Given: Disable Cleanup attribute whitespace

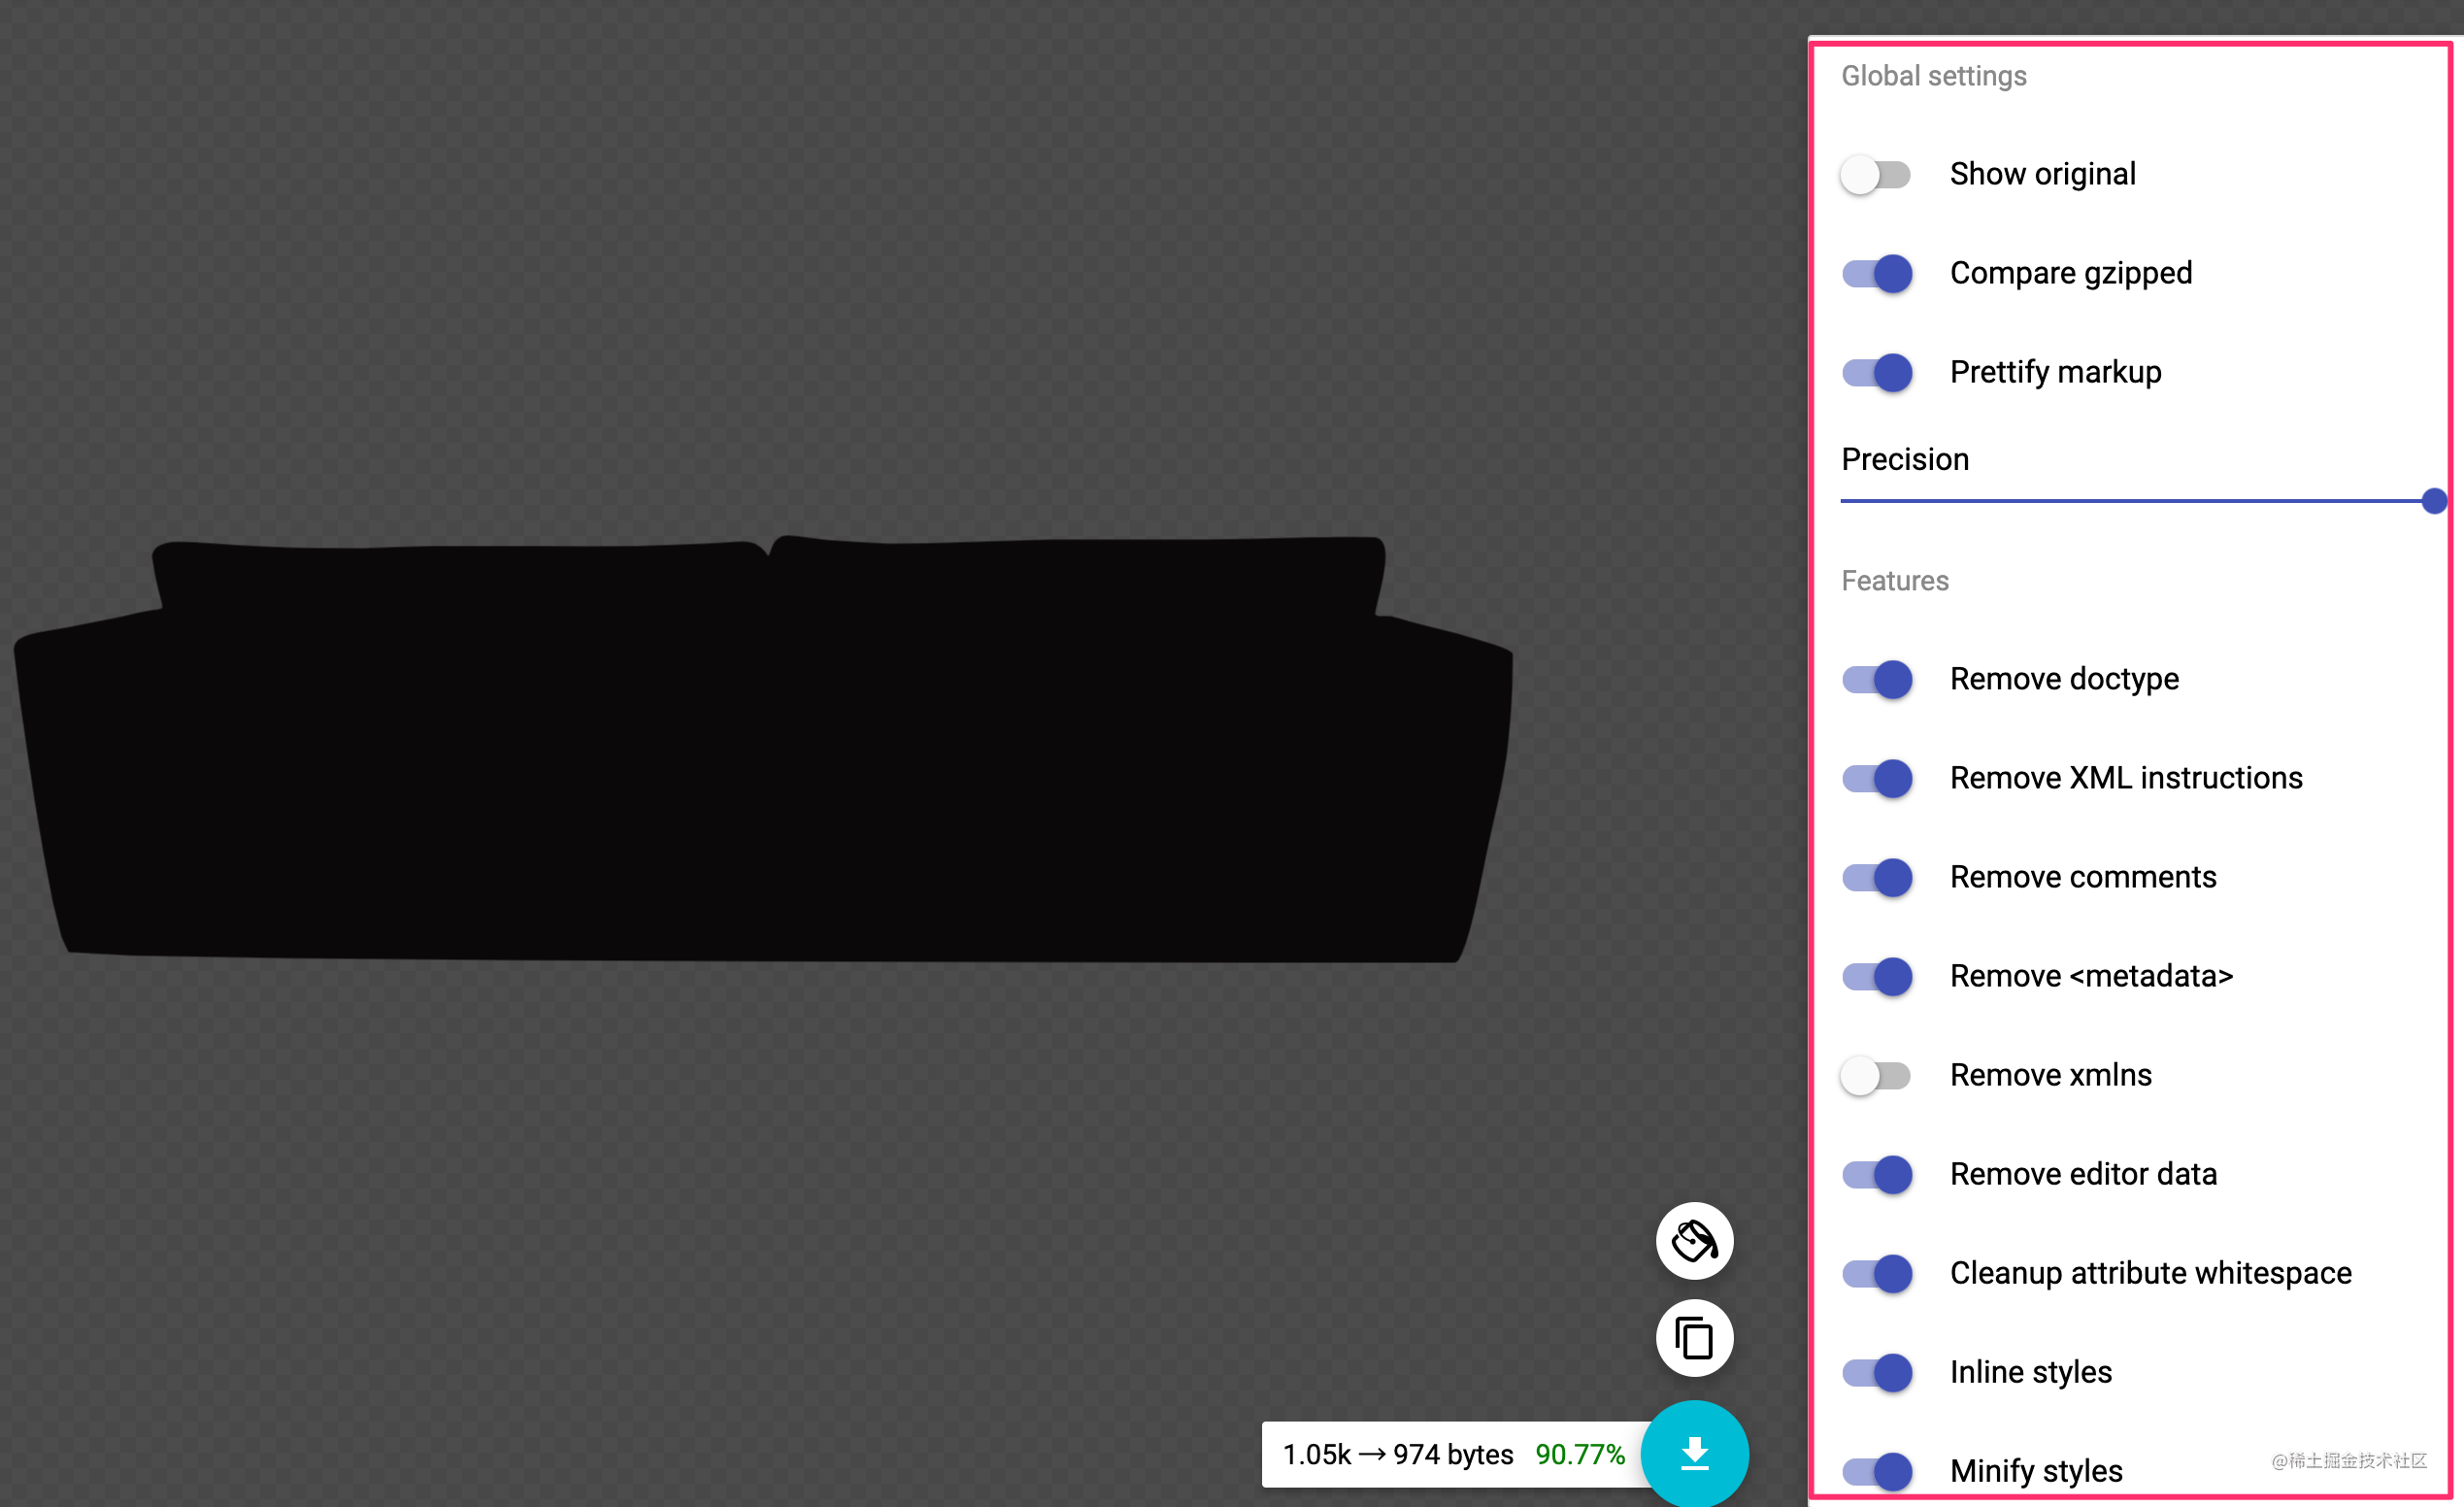Looking at the screenshot, I should tap(1876, 1274).
